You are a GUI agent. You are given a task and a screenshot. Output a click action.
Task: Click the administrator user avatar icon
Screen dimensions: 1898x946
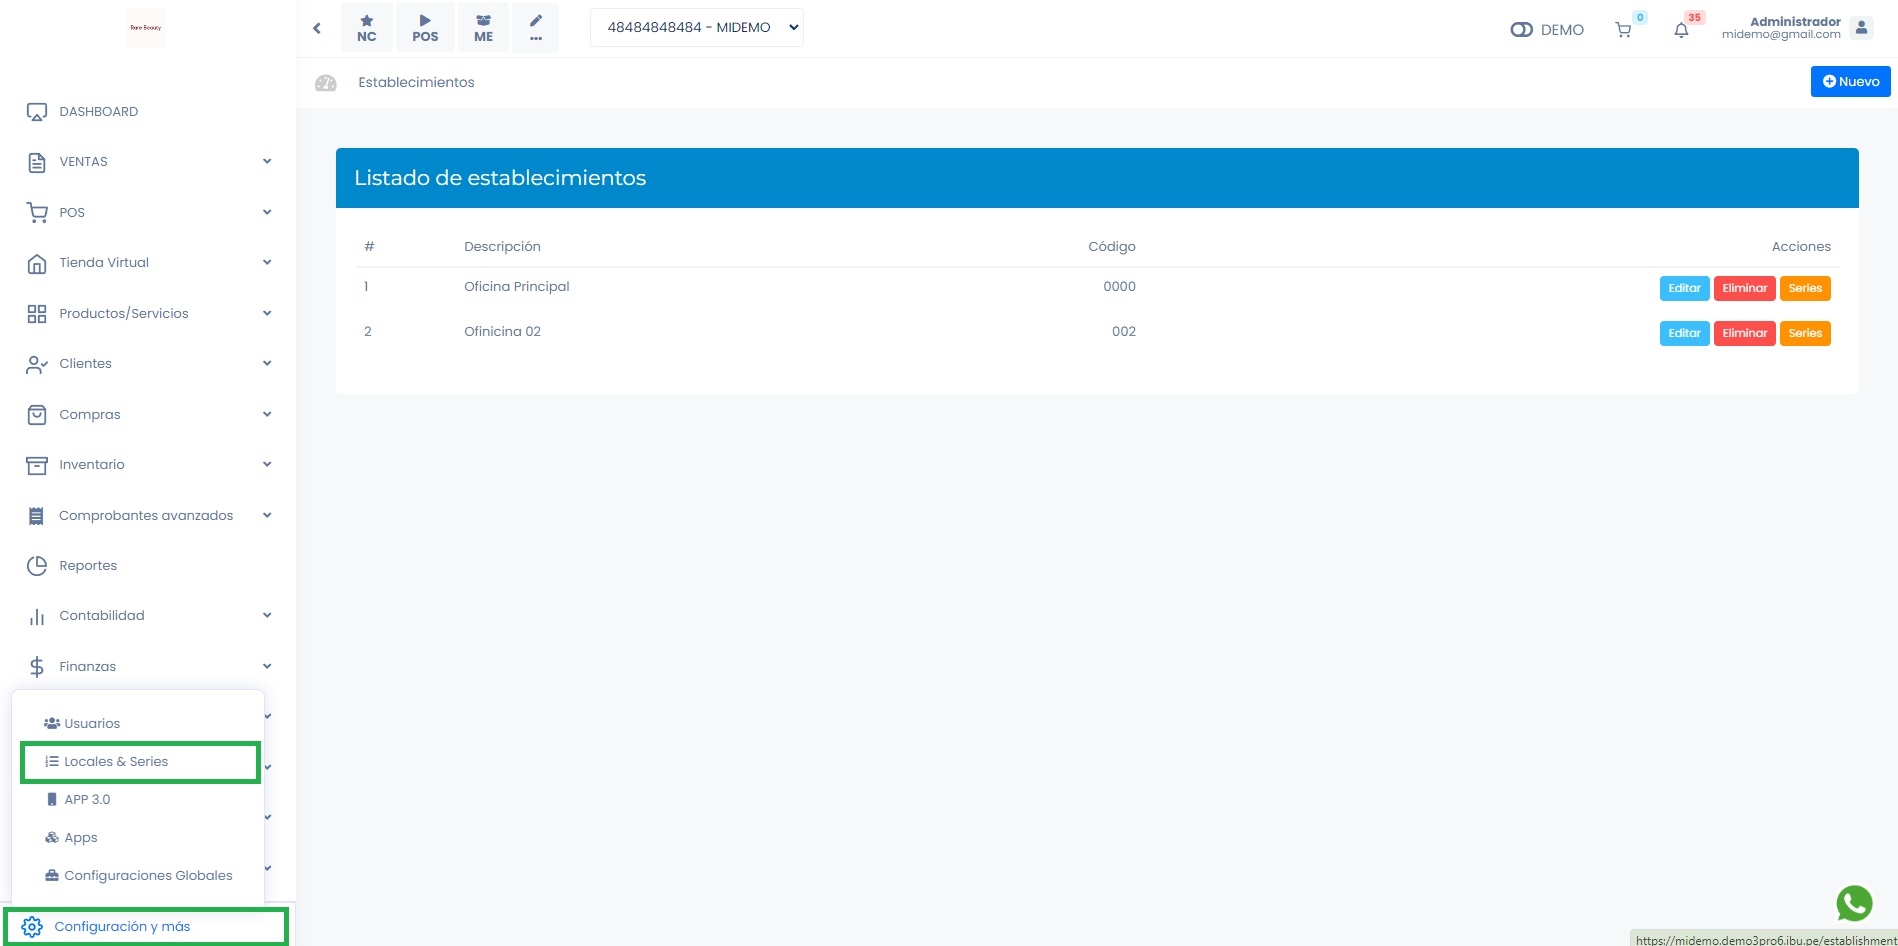[1861, 28]
